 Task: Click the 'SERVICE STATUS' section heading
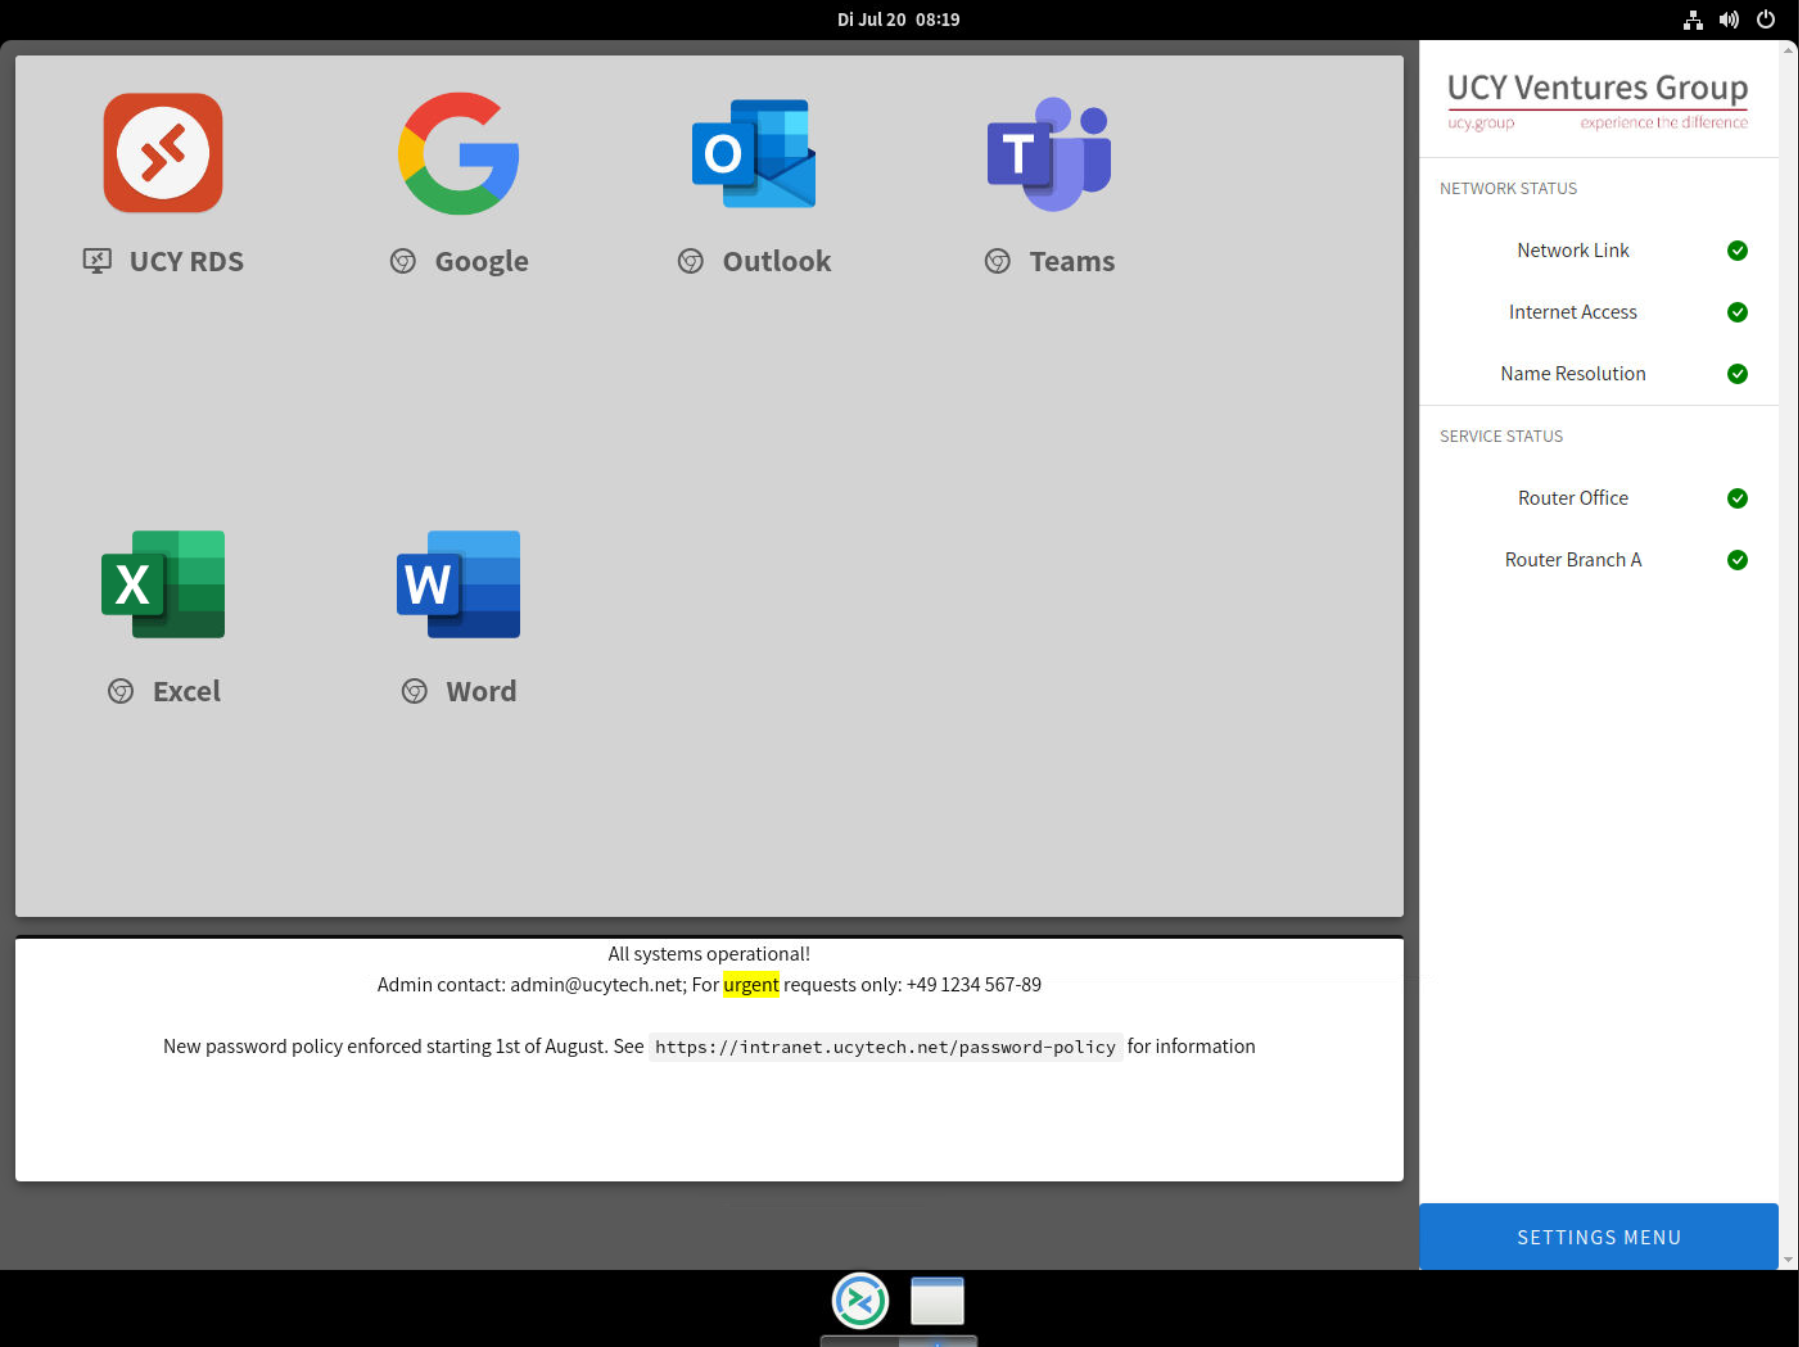tap(1501, 436)
